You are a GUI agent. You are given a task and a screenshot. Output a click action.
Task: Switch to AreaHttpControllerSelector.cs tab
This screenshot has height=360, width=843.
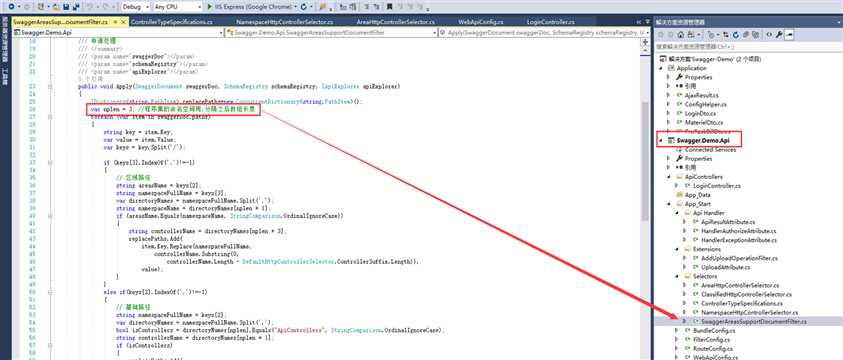396,22
